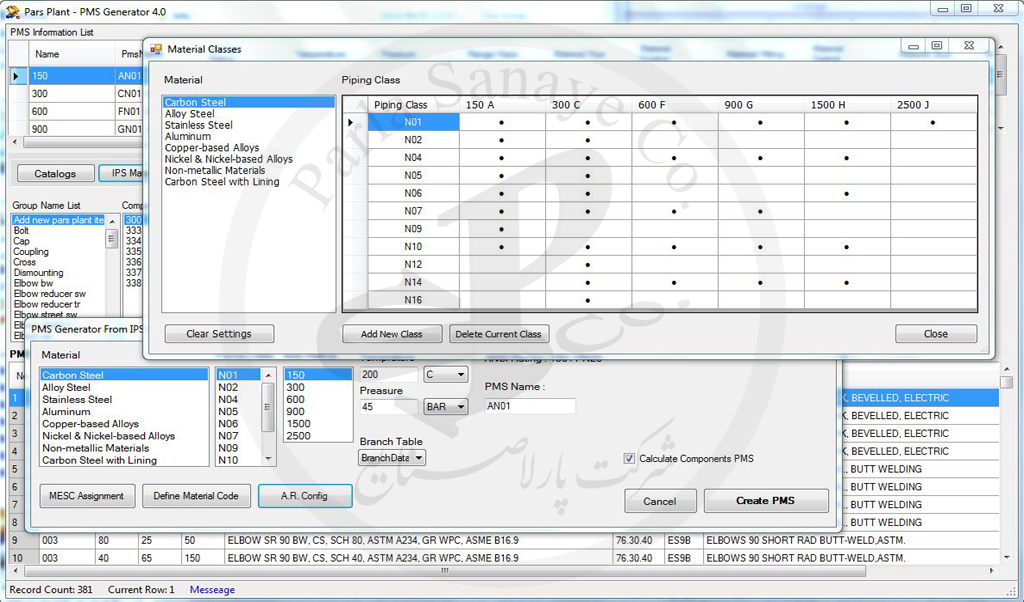Click the Catalogs button in main window
The image size is (1024, 602).
(55, 173)
